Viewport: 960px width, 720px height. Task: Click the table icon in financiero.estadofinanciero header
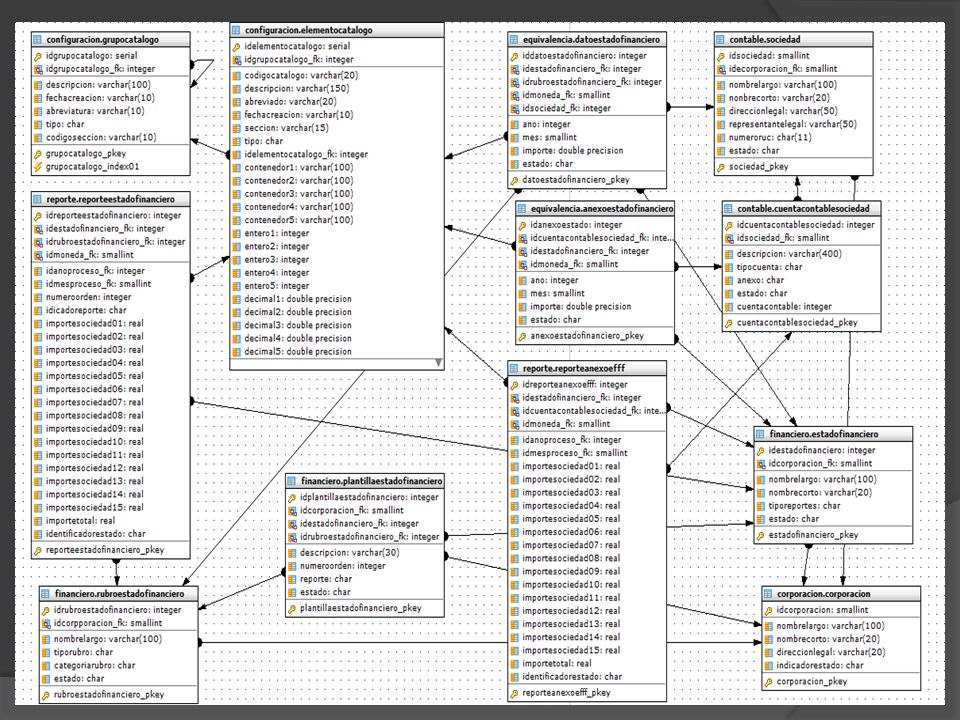[760, 434]
